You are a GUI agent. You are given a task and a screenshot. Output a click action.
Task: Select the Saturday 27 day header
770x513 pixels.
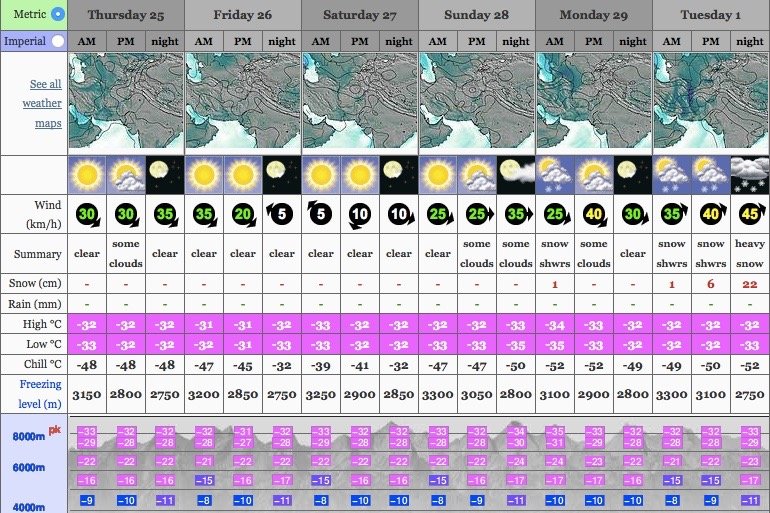coord(359,15)
